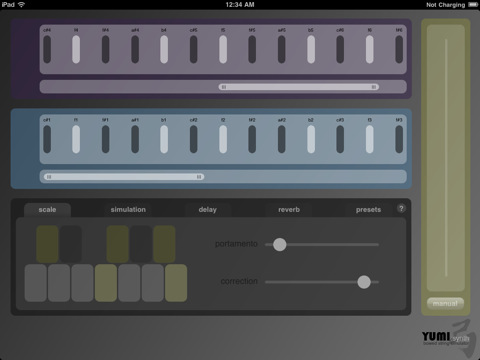Tap the c#2 note bar on blue string
Image resolution: width=480 pixels, height=360 pixels.
click(194, 139)
